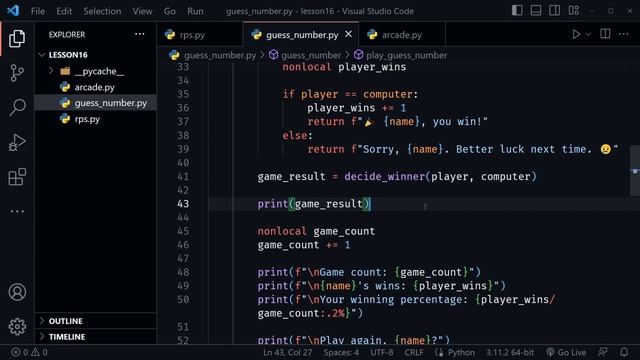Click Ln 43, Col 27 status item
The image size is (640, 360).
point(287,352)
